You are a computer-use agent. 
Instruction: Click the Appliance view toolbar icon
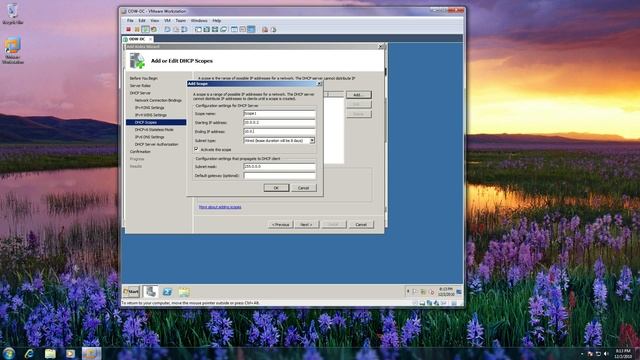click(242, 29)
